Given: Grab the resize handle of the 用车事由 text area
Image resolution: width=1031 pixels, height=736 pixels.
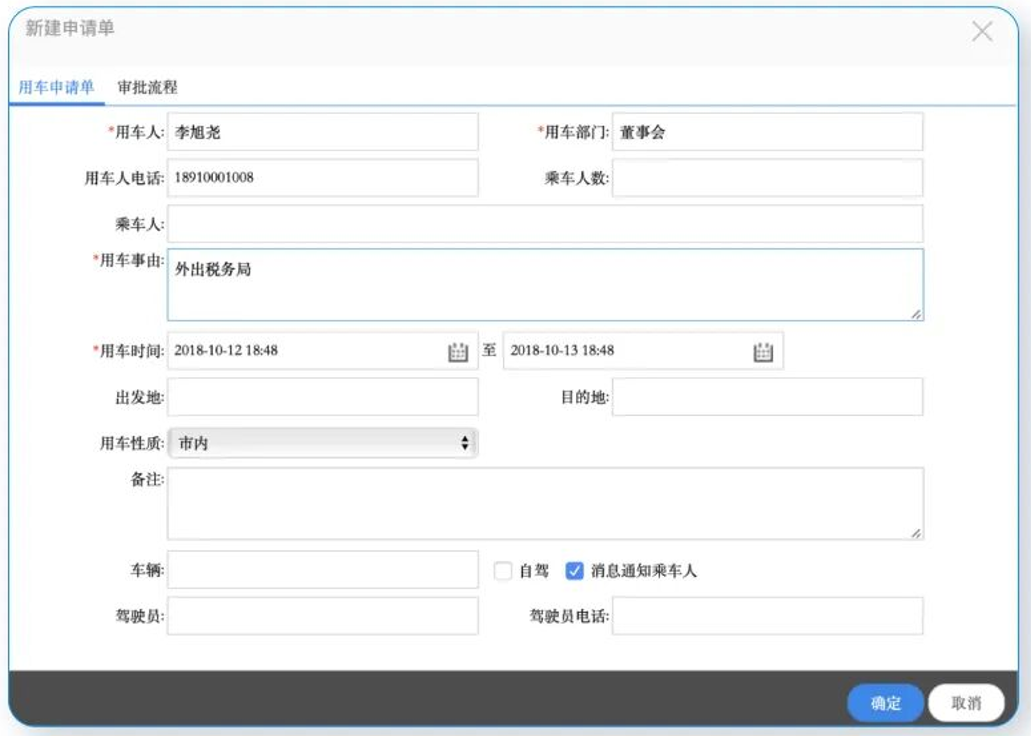Looking at the screenshot, I should point(916,314).
